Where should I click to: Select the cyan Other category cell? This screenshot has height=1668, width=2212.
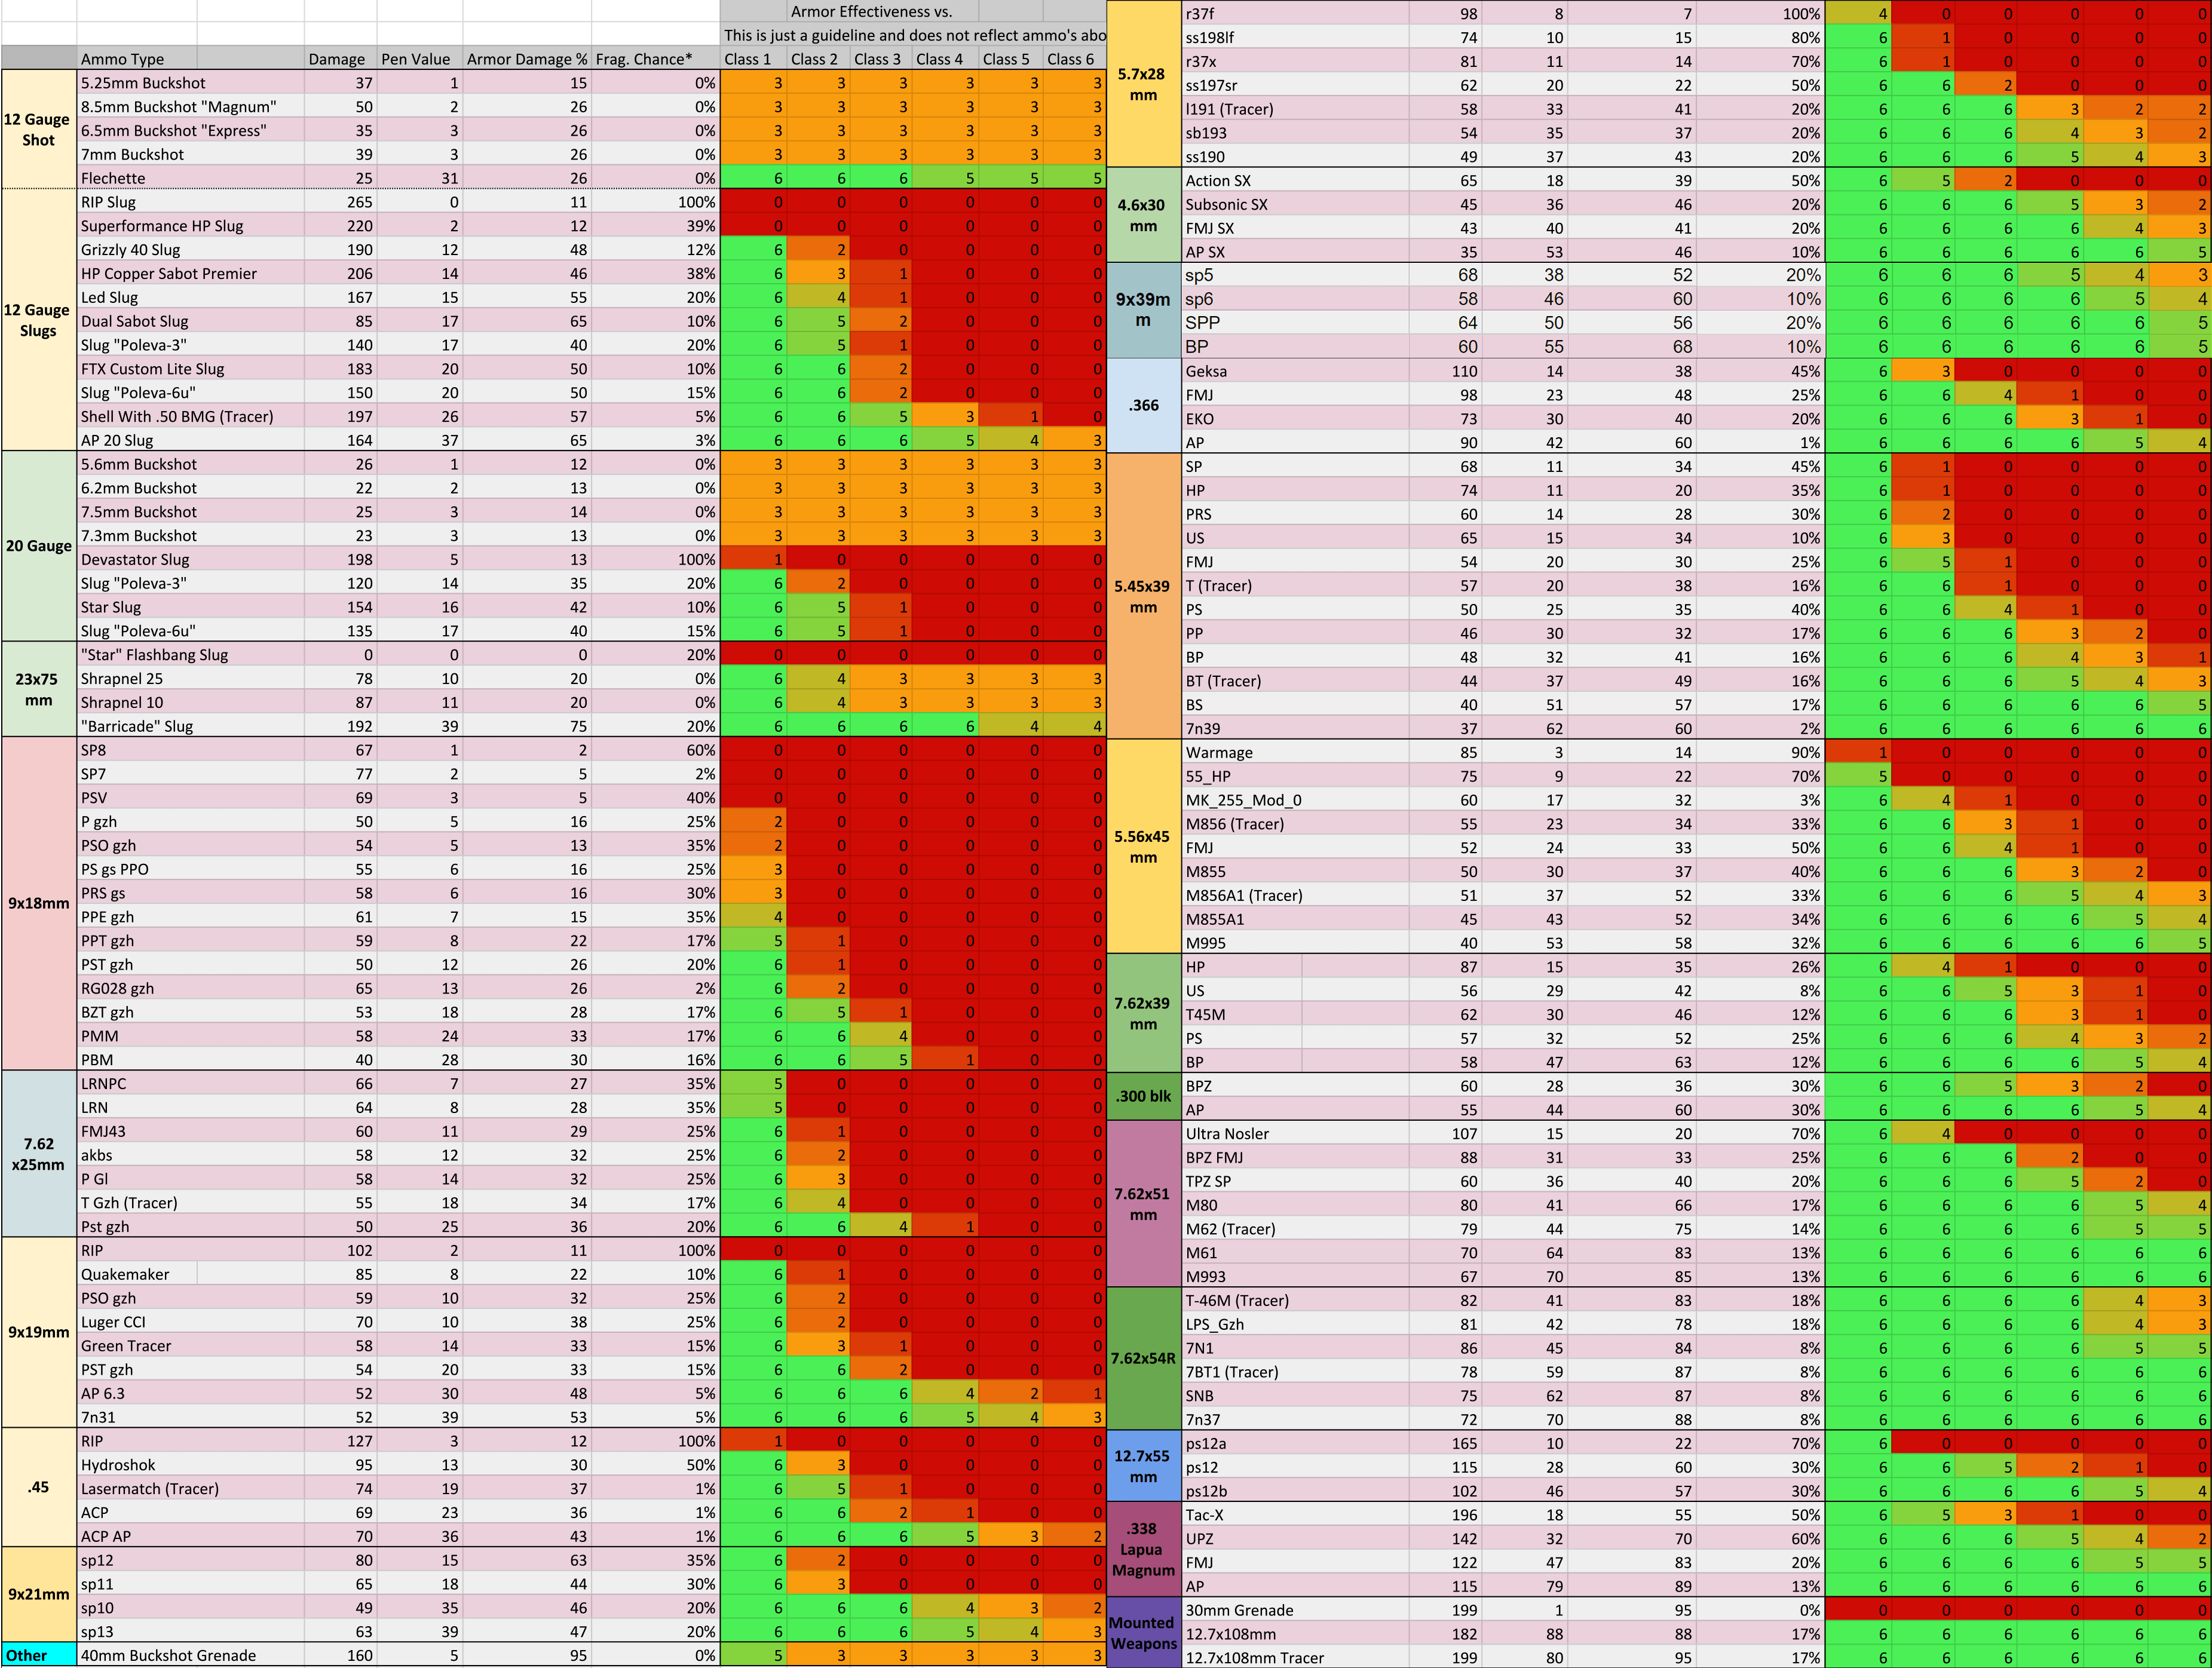point(38,1655)
